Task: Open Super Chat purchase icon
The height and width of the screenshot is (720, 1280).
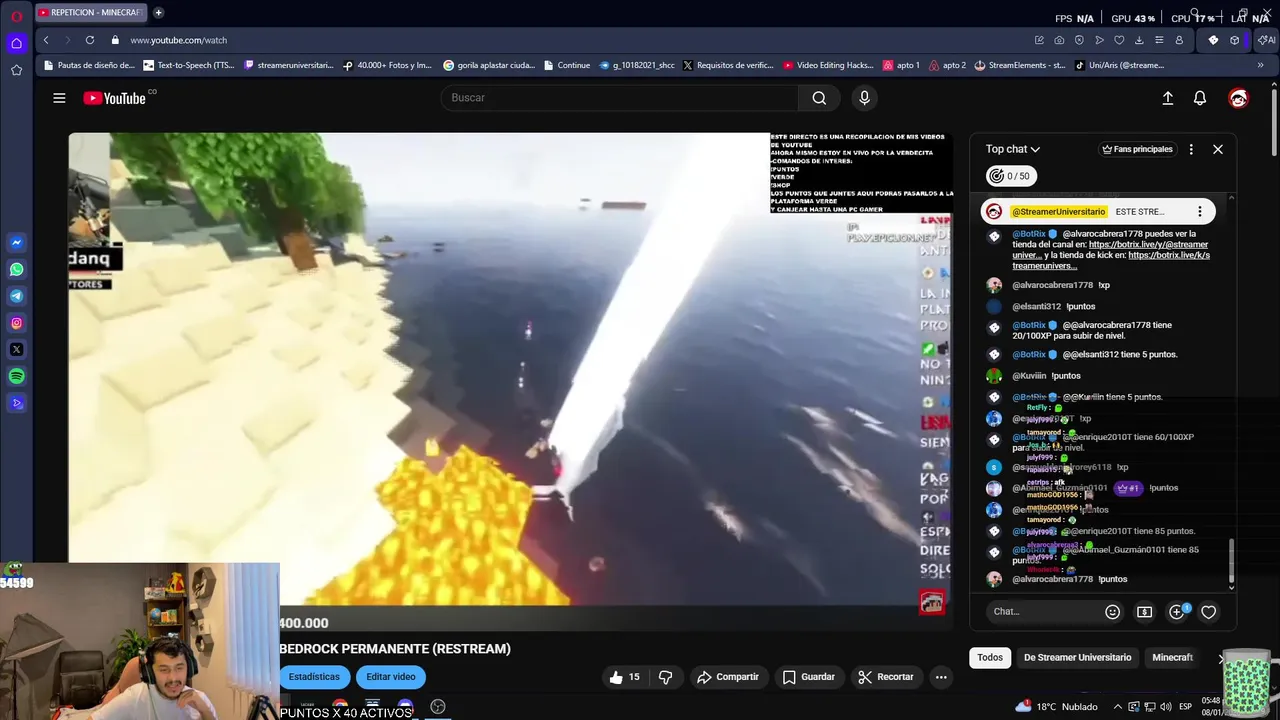Action: click(1145, 612)
